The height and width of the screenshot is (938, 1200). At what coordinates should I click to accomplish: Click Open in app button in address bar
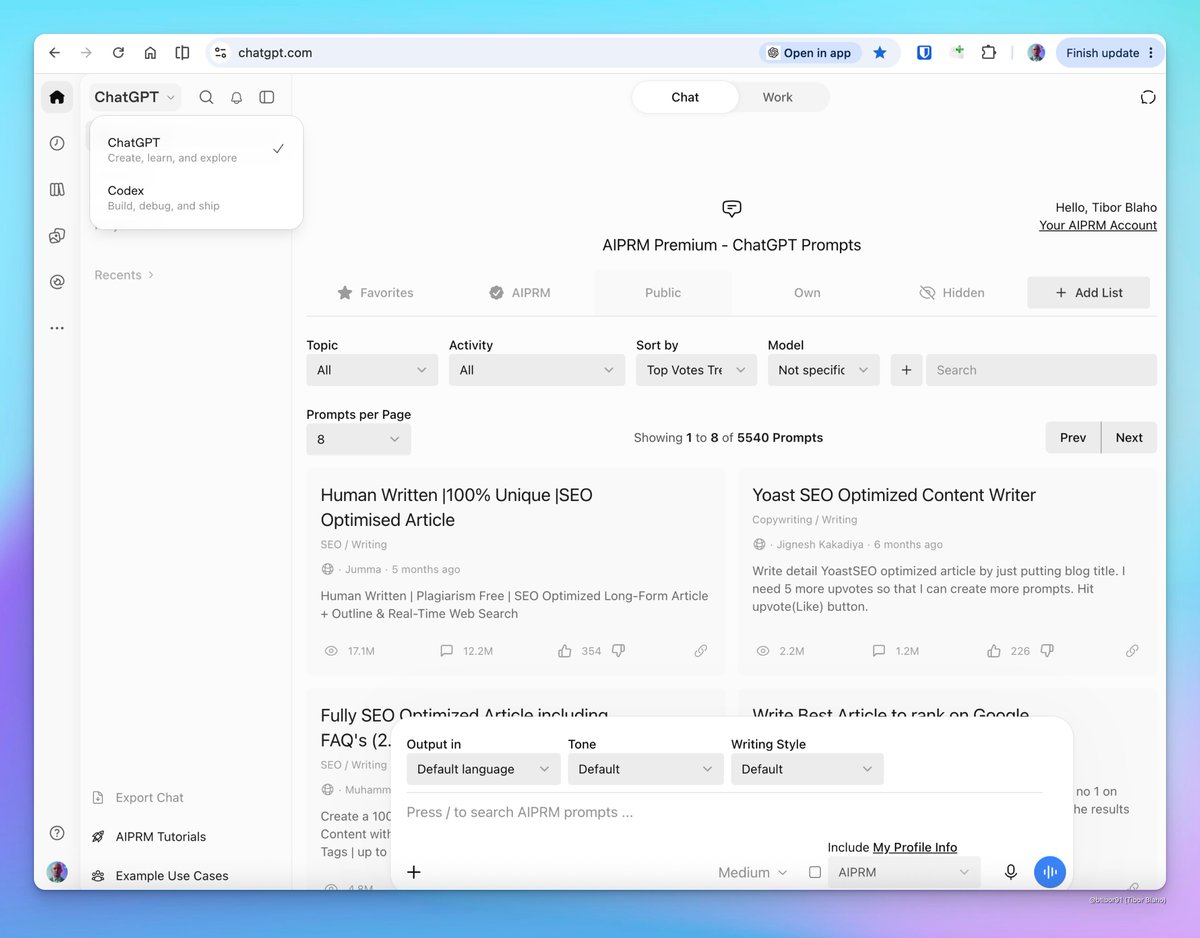click(x=809, y=53)
